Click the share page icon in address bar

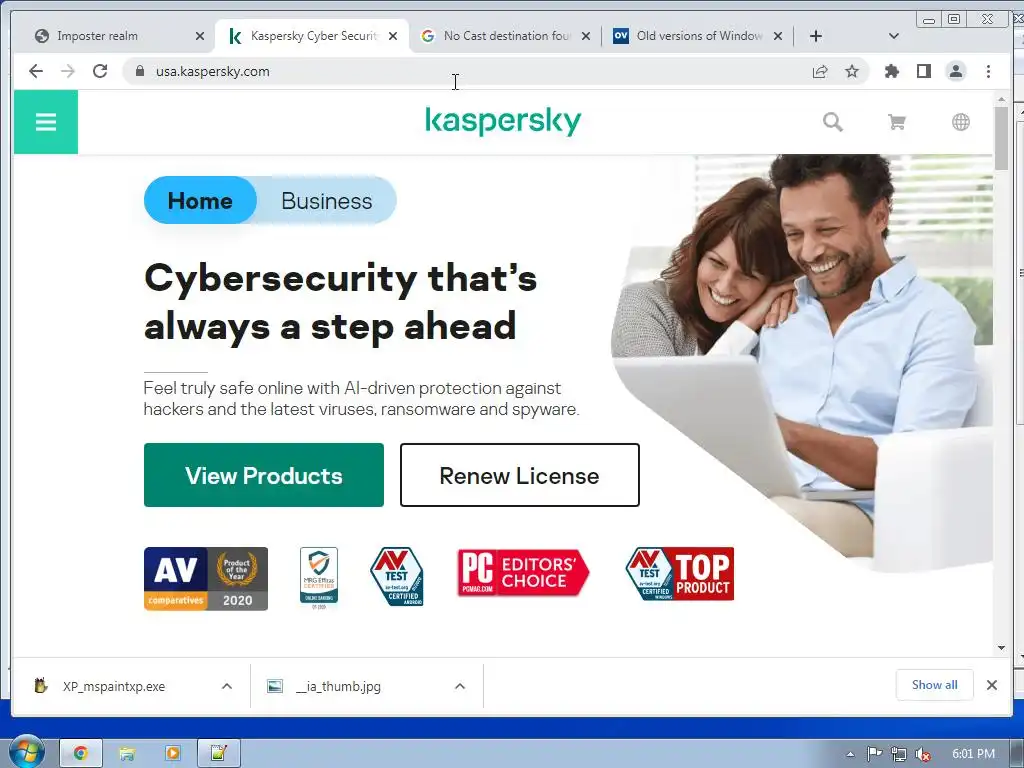[x=820, y=71]
